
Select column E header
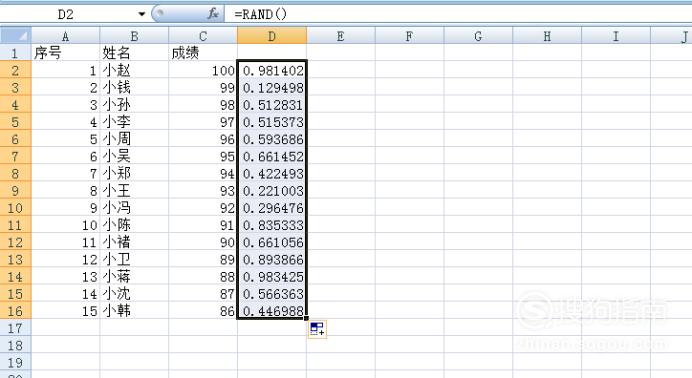point(341,36)
